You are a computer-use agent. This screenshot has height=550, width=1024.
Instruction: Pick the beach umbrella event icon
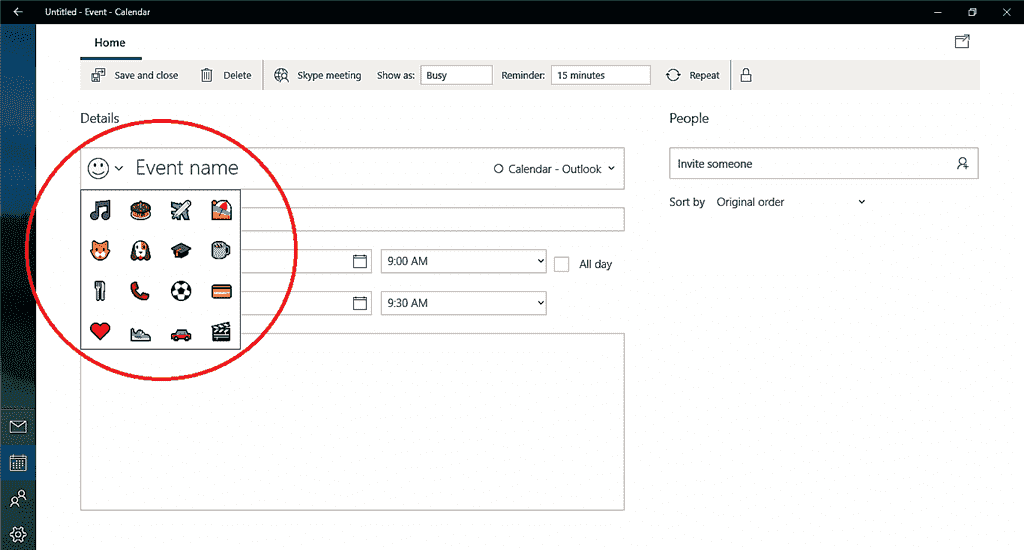(221, 210)
